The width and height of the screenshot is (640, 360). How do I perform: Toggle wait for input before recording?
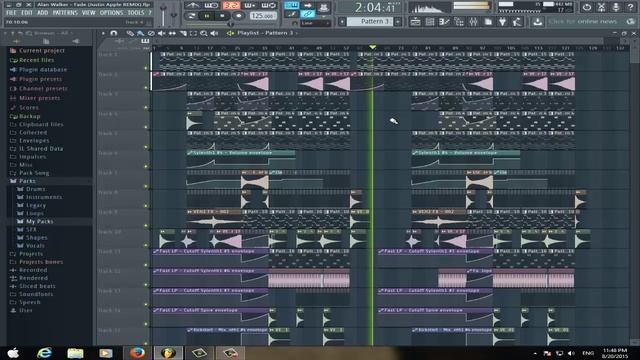click(211, 6)
